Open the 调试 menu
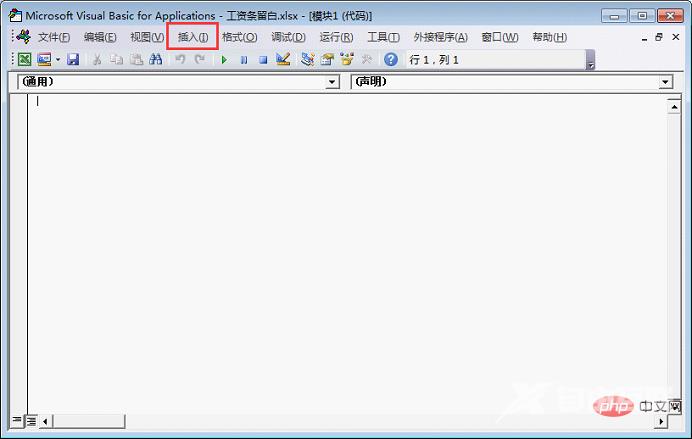This screenshot has height=439, width=692. tap(288, 37)
